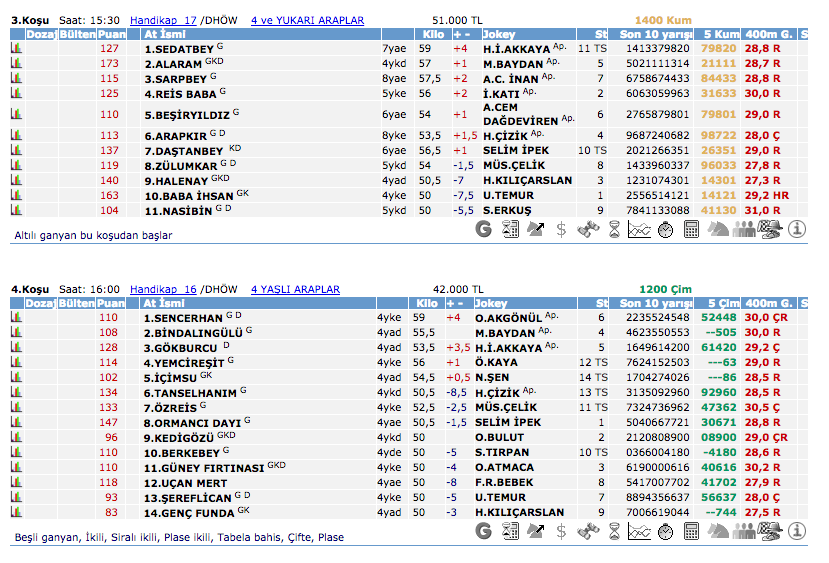Click the Kilo column header in race 3
The width and height of the screenshot is (829, 563).
pyautogui.click(x=433, y=34)
